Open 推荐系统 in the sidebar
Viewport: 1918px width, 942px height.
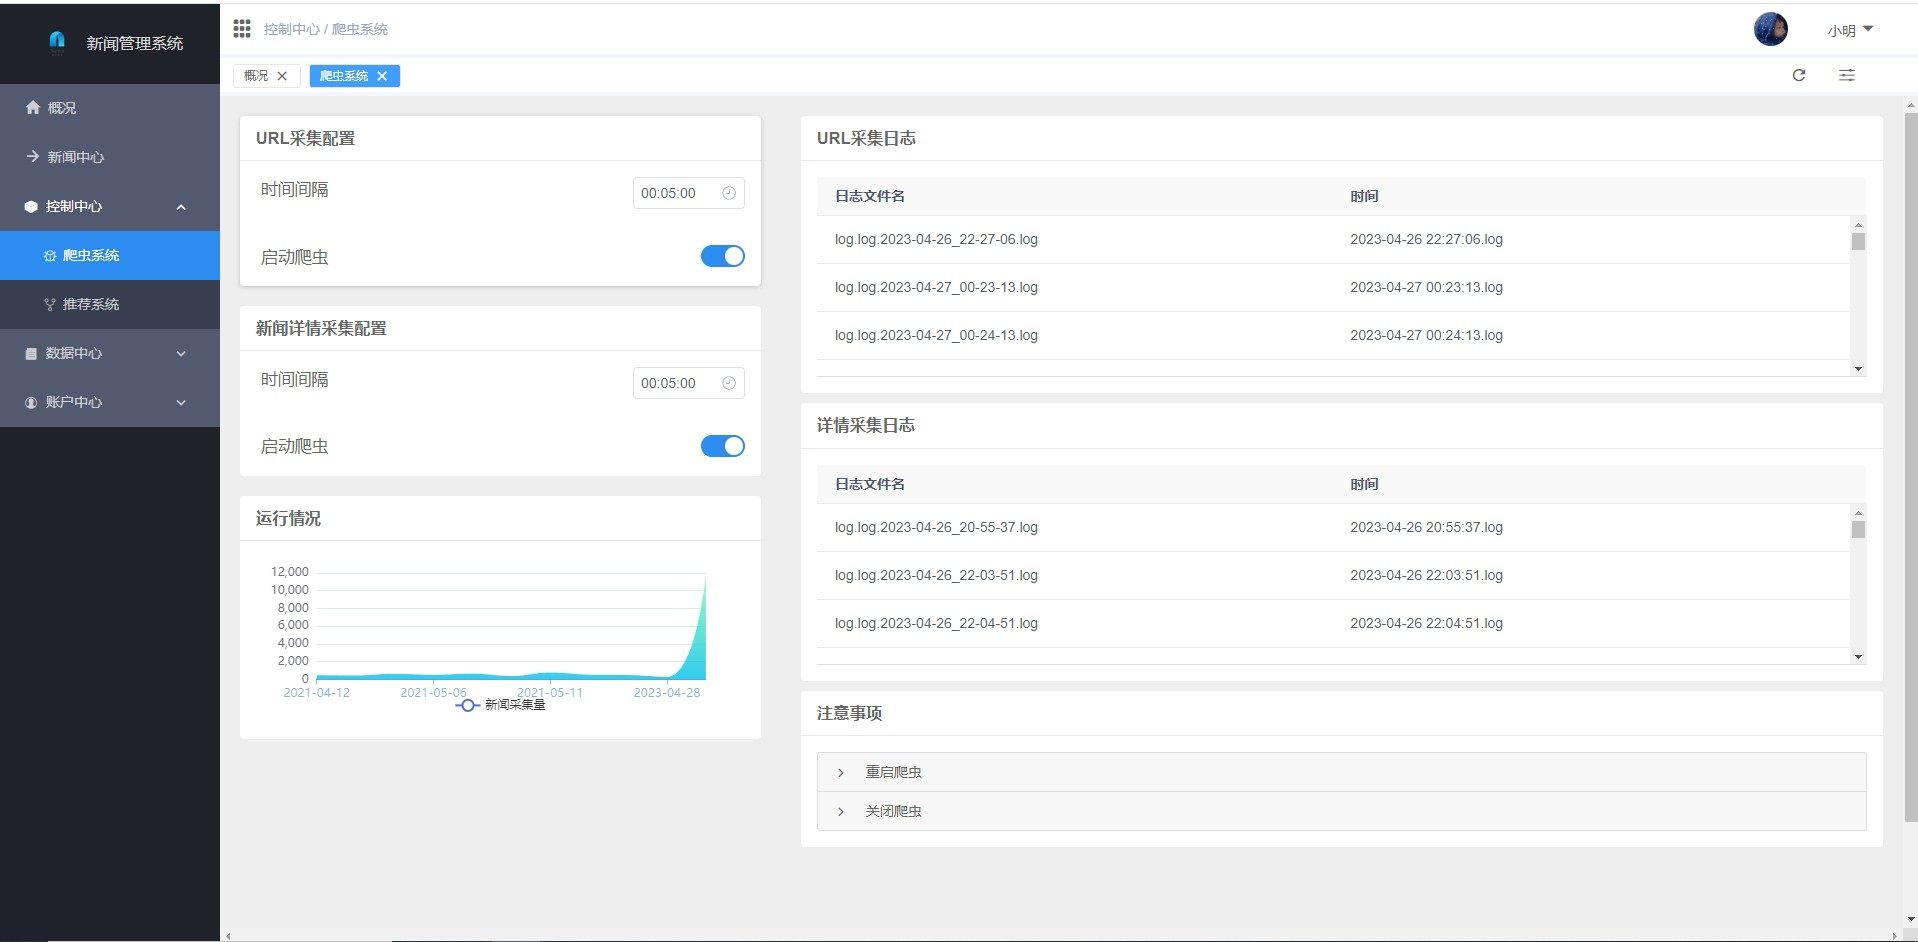point(90,304)
